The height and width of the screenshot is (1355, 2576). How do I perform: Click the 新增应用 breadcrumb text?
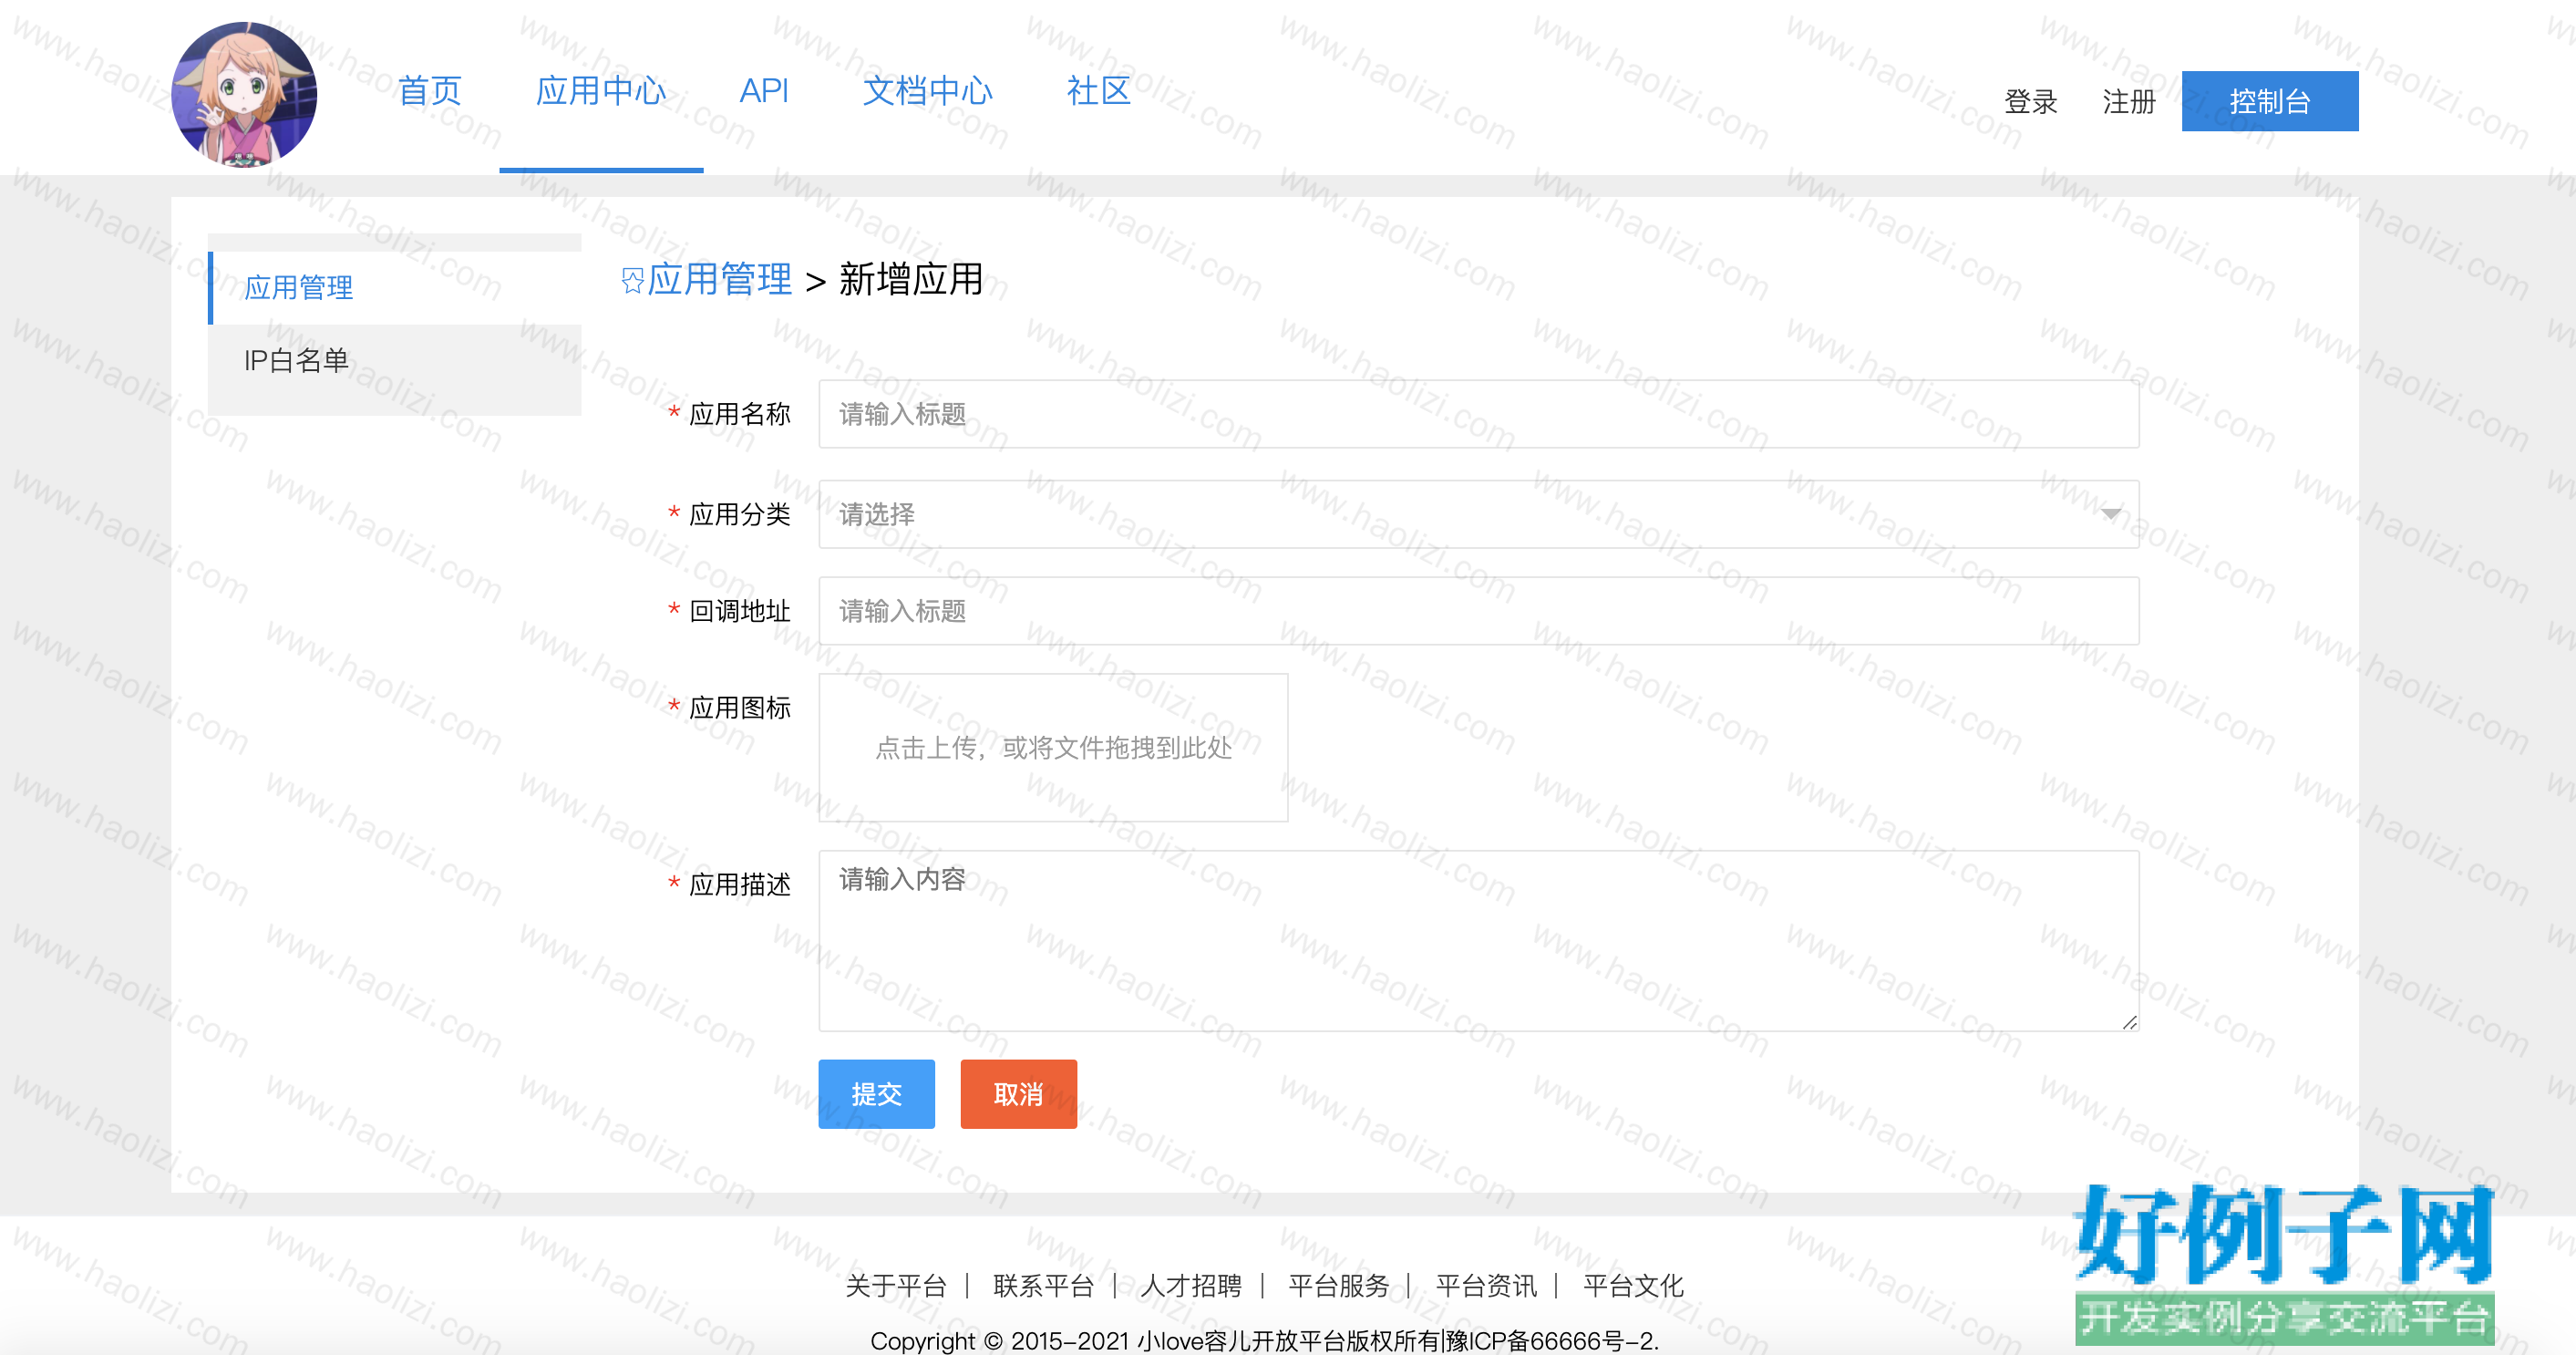pyautogui.click(x=911, y=279)
